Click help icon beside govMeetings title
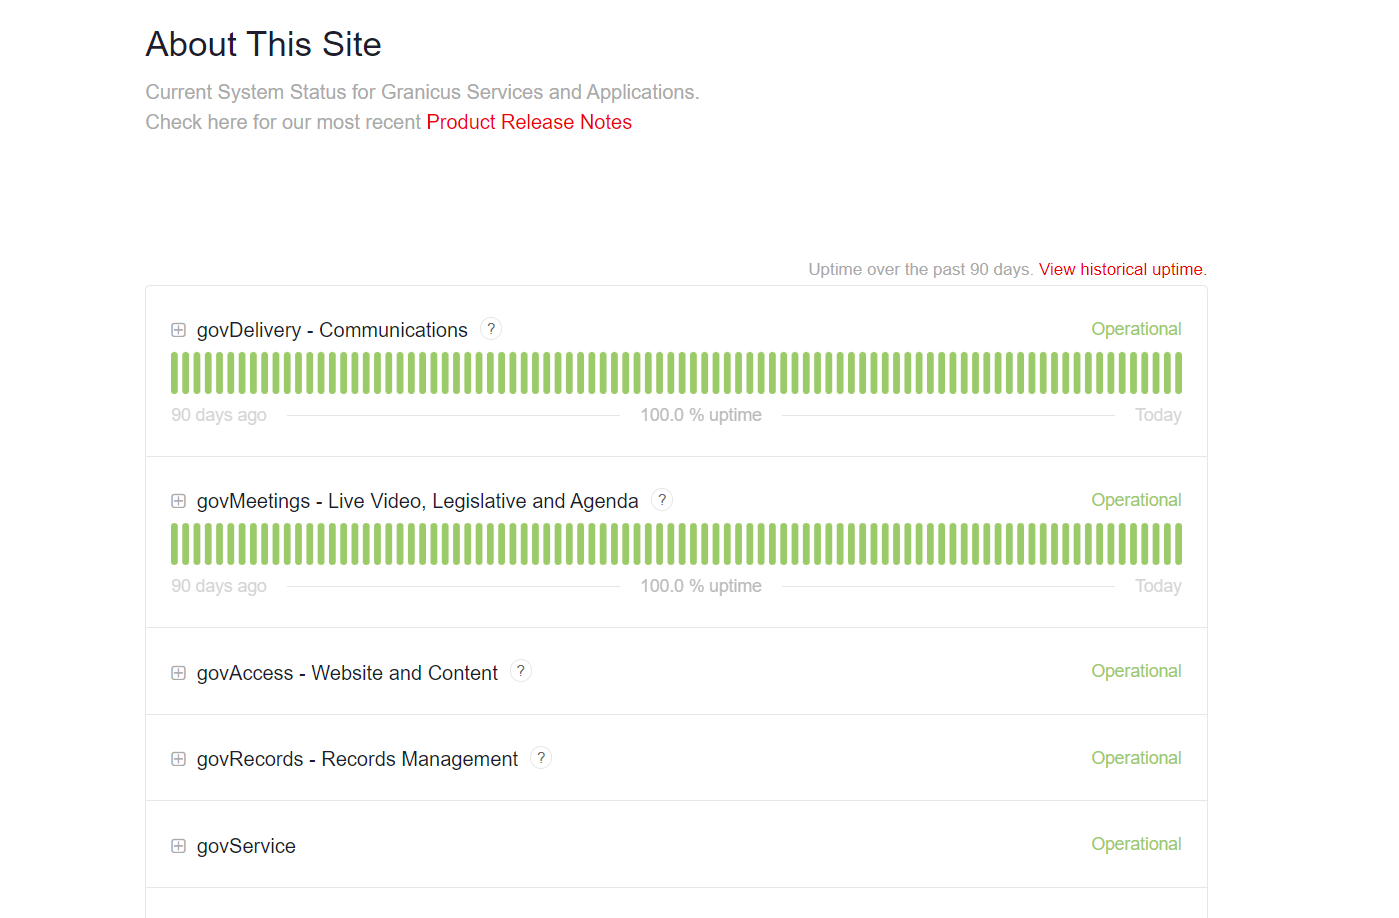This screenshot has width=1399, height=918. (x=662, y=500)
